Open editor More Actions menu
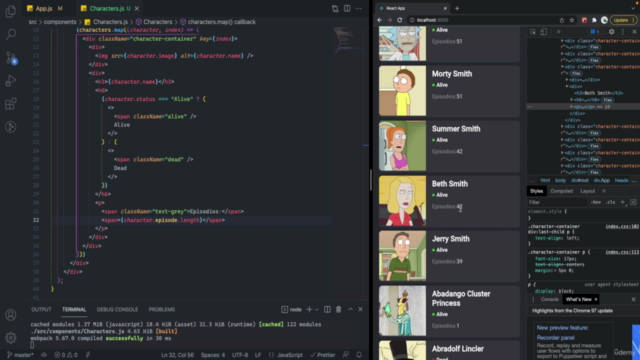The image size is (640, 360). (358, 9)
